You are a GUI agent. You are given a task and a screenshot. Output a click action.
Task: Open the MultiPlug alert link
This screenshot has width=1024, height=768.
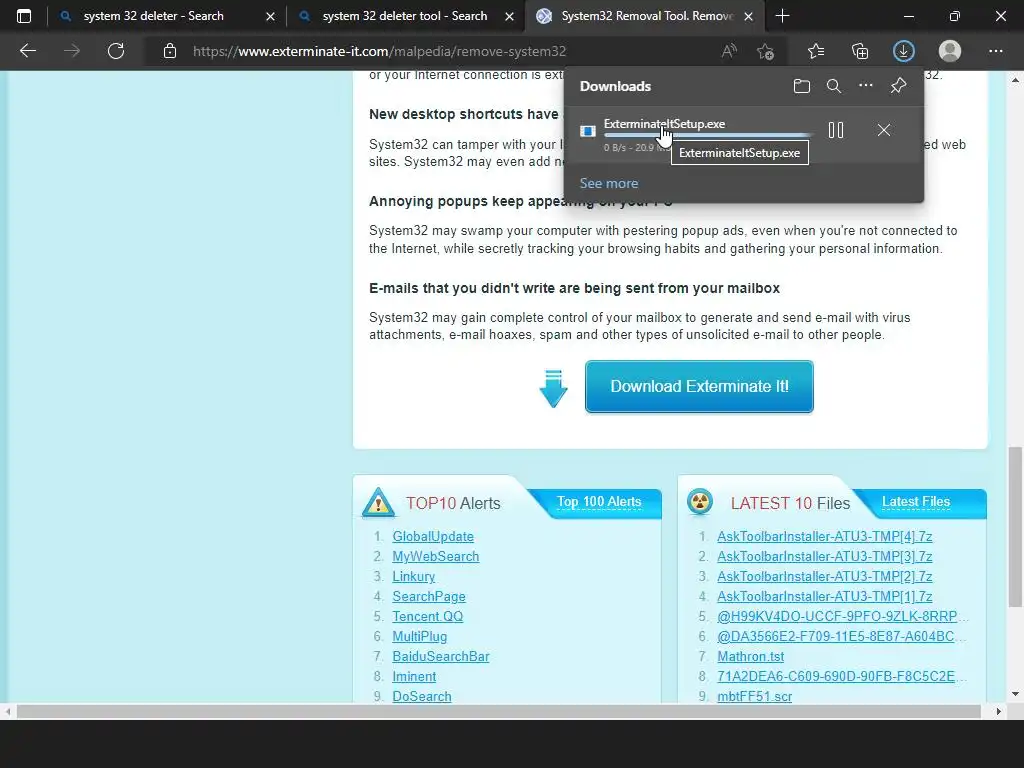419,637
